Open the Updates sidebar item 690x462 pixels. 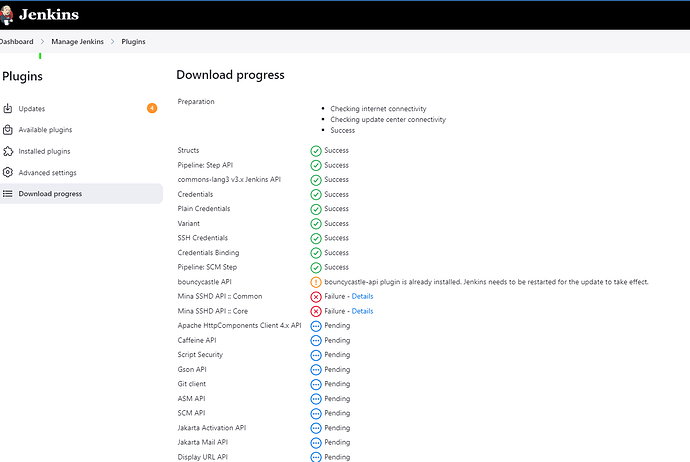[81, 108]
